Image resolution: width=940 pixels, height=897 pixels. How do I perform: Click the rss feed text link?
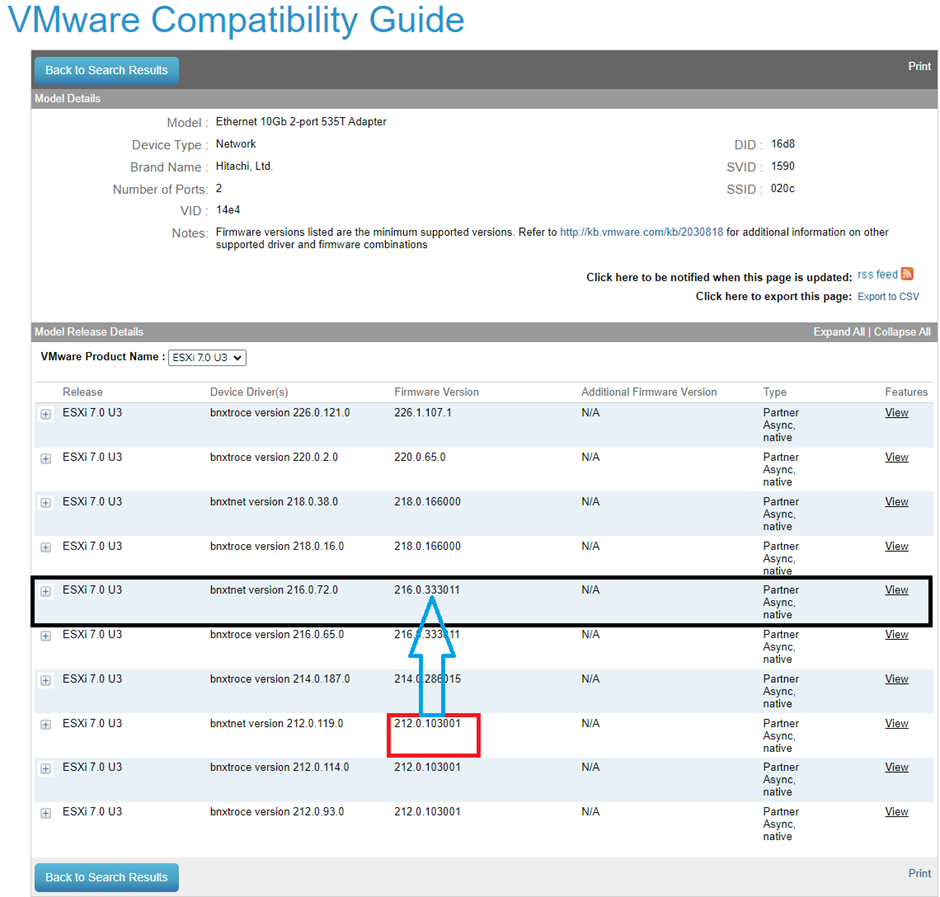pyautogui.click(x=877, y=275)
